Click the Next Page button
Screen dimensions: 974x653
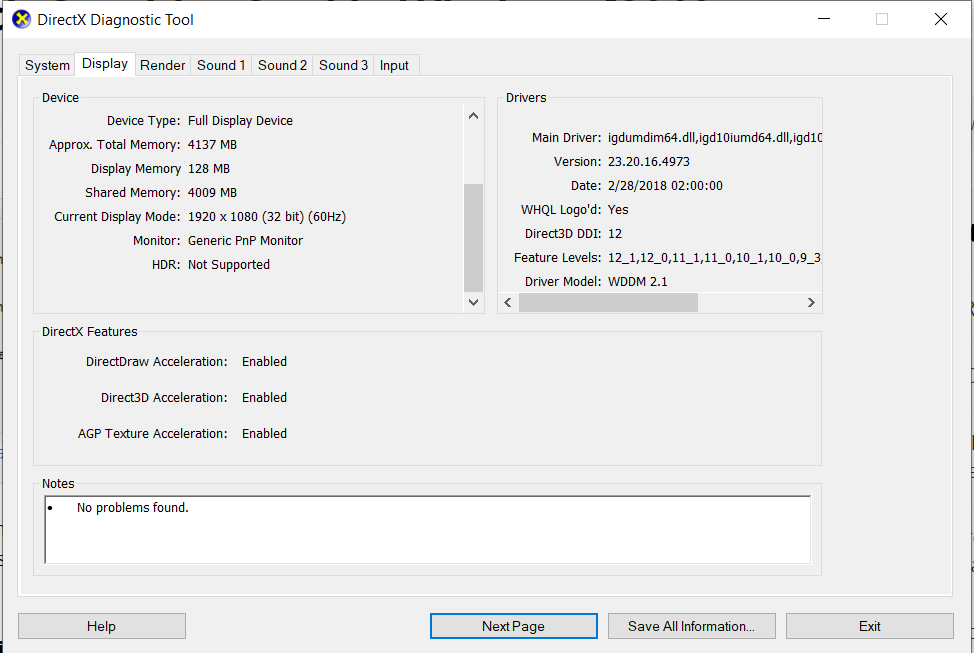(514, 626)
